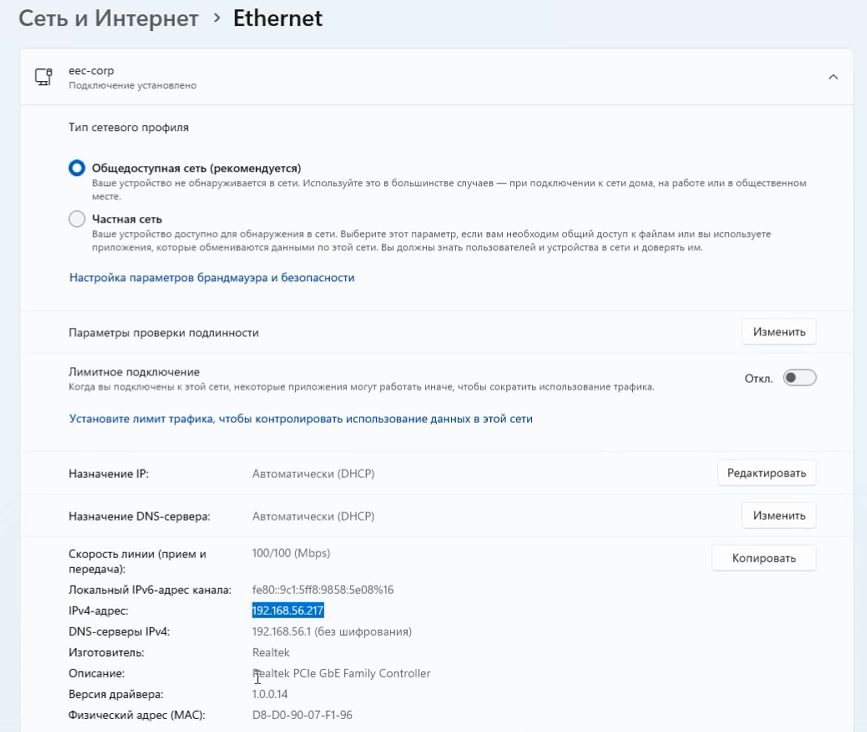Open firewall and security settings link
This screenshot has height=732, width=867.
click(211, 278)
